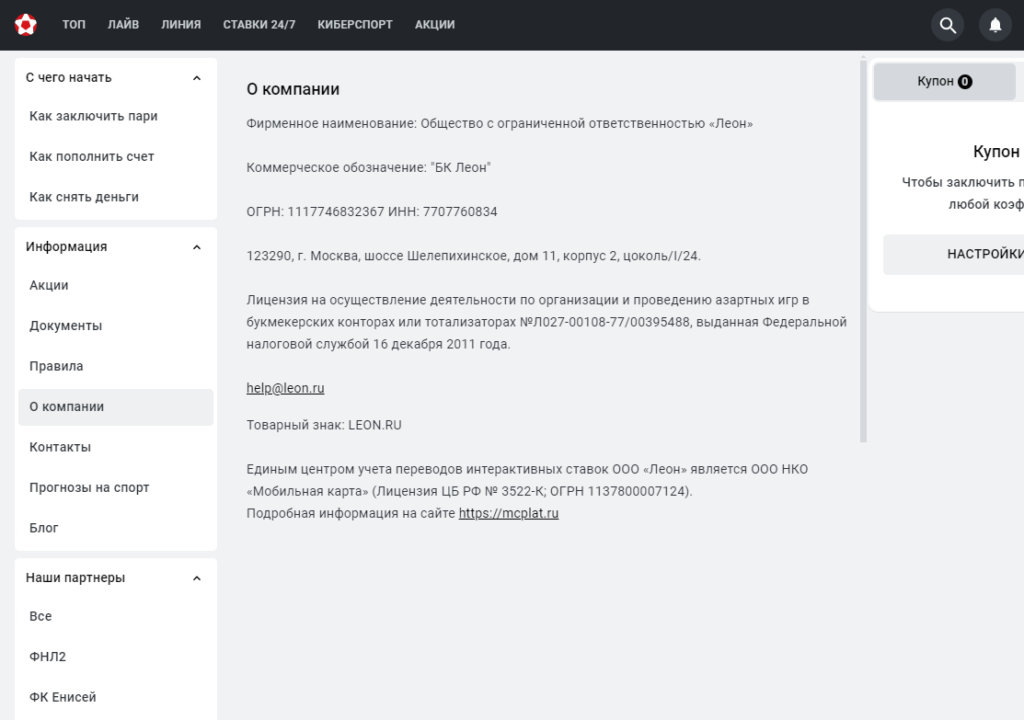The image size is (1024, 720).
Task: Click the 'О компании' page heading
Action: pyautogui.click(x=293, y=90)
